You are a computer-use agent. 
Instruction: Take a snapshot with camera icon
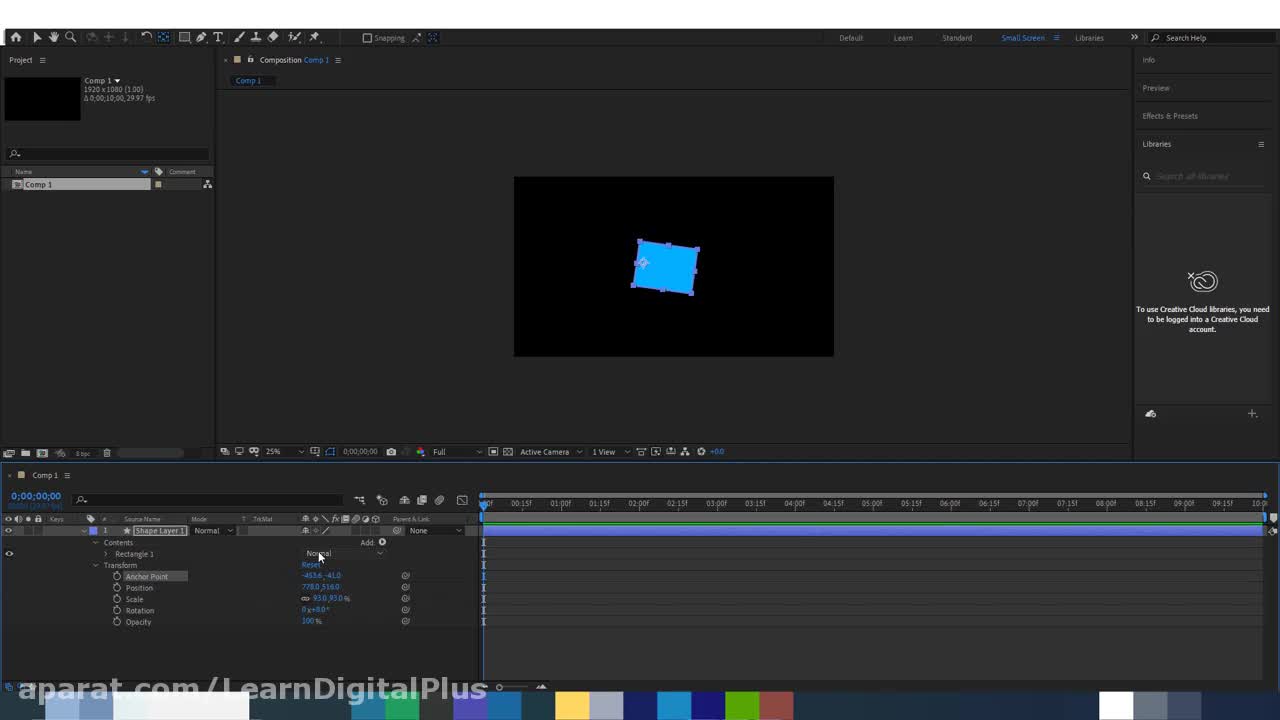point(391,452)
